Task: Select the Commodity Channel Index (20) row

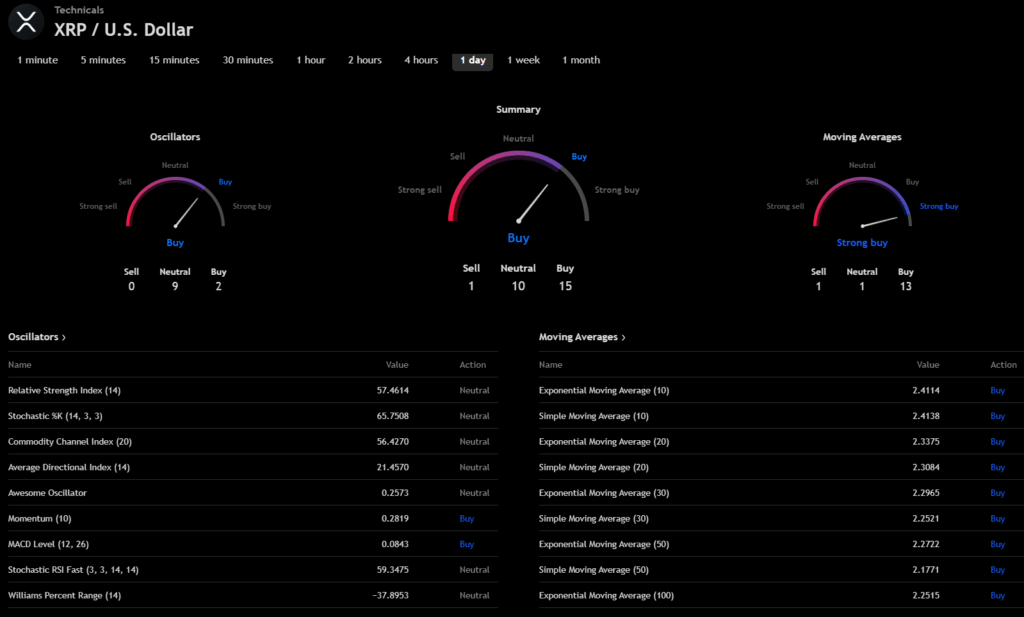Action: 253,441
